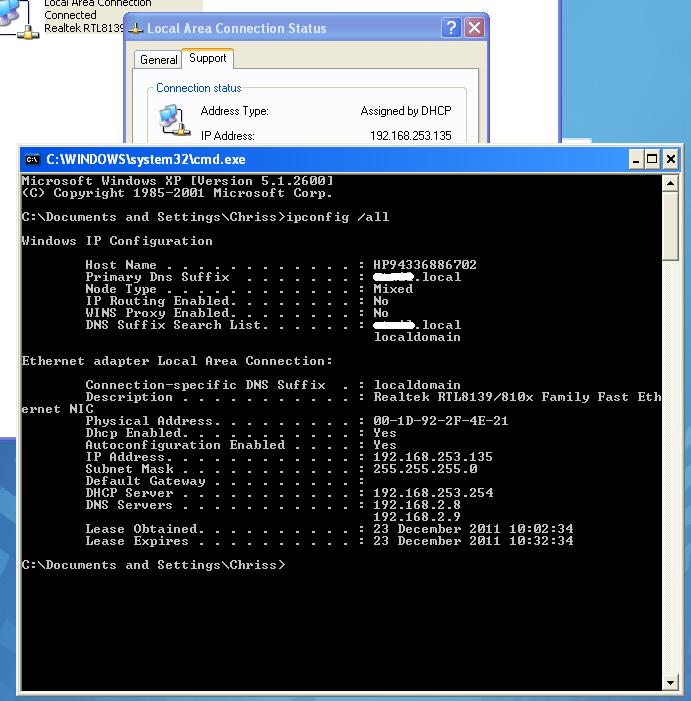
Task: Click 'Windows IP Configuration' heading in cmd
Action: 117,241
